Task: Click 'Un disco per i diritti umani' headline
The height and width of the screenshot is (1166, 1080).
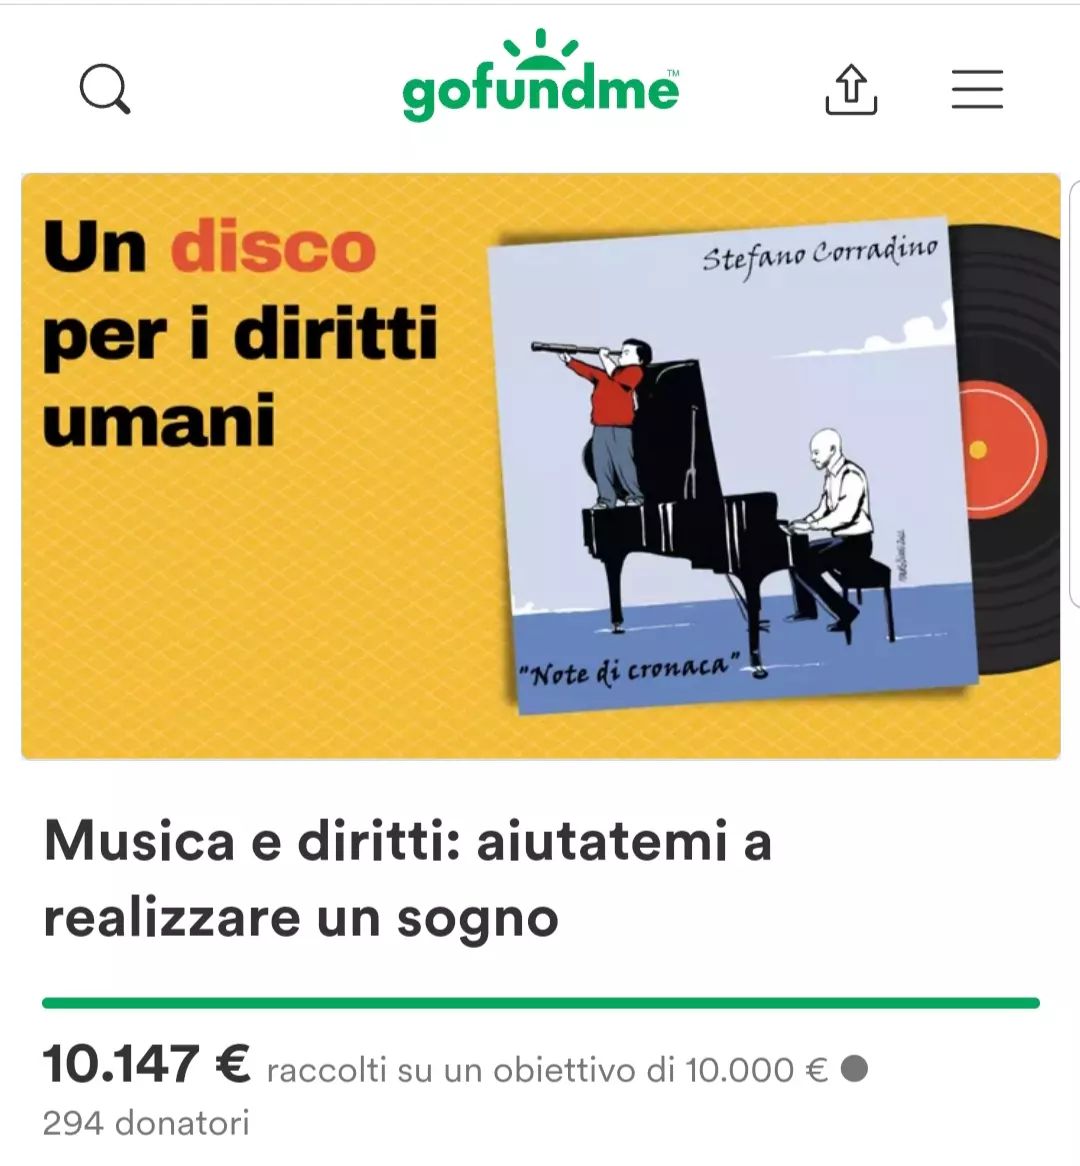Action: coord(240,332)
